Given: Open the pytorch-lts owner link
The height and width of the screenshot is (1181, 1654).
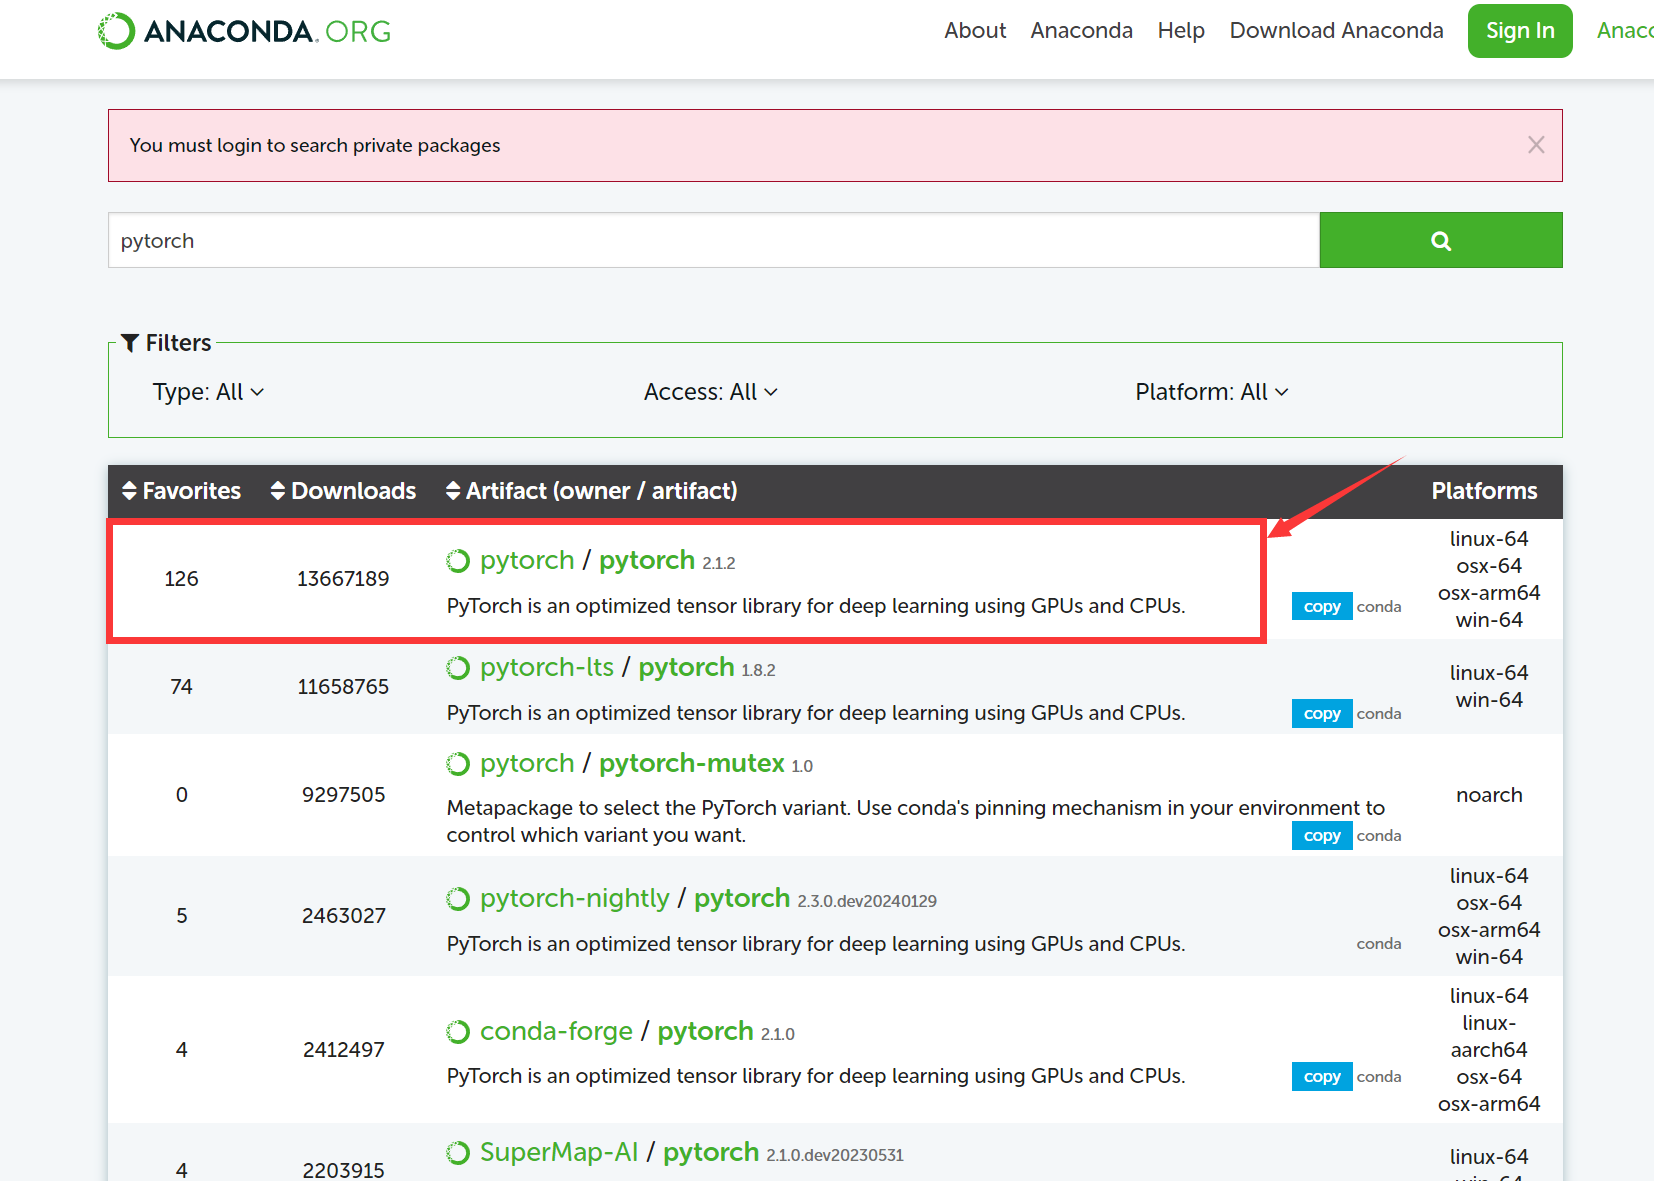Looking at the screenshot, I should click(547, 668).
